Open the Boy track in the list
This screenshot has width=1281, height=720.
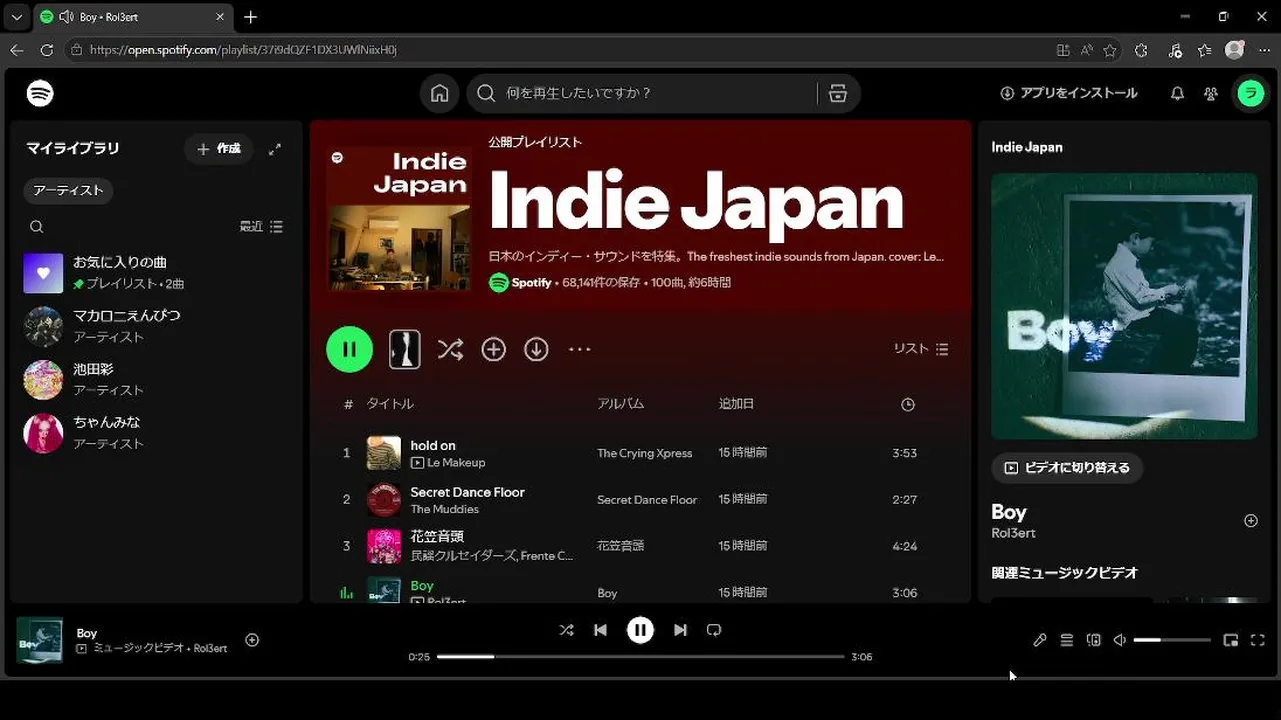[422, 586]
